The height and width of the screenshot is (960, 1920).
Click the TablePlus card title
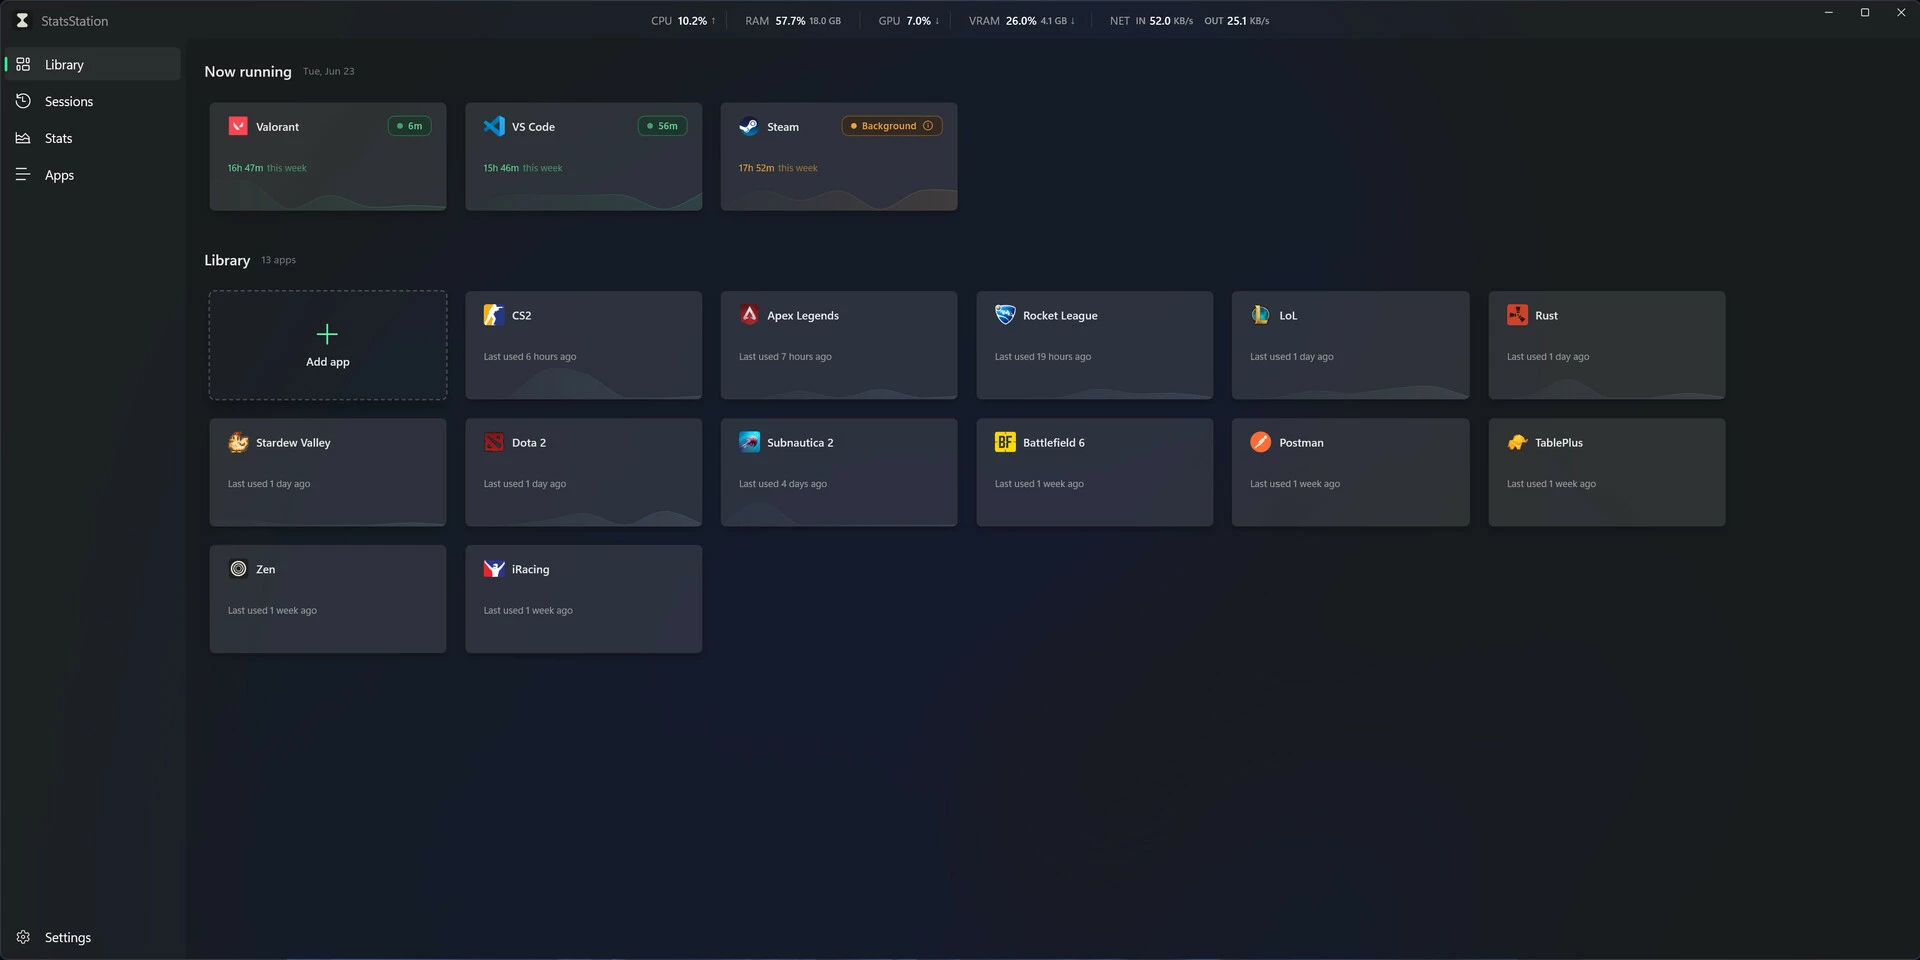1559,443
